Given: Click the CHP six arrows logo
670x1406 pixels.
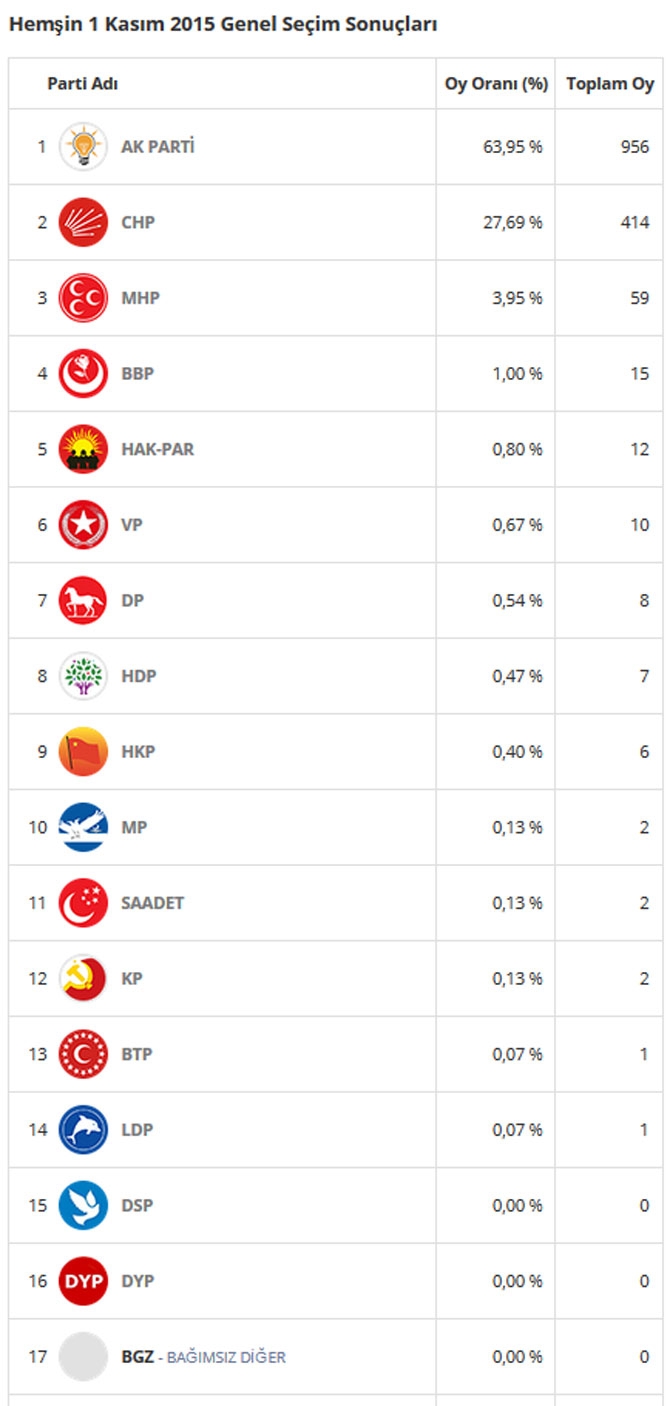Looking at the screenshot, I should point(83,222).
